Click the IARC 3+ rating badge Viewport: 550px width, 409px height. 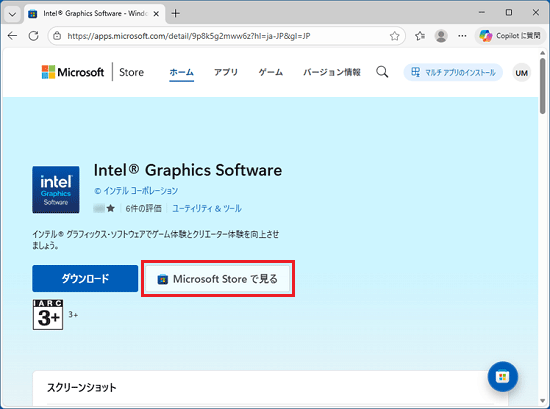click(48, 315)
